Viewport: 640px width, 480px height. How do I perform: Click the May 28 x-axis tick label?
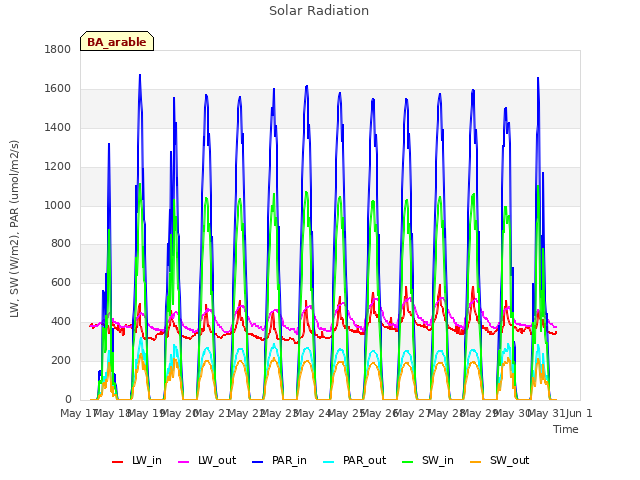[x=446, y=413]
